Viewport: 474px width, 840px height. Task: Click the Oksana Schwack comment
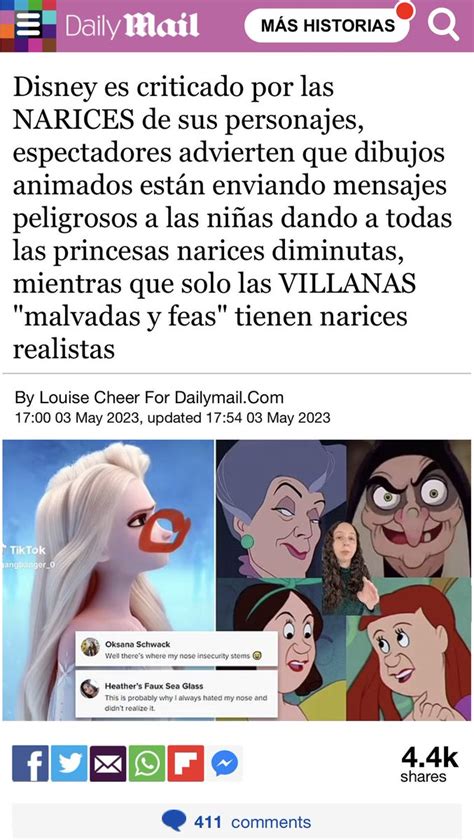pyautogui.click(x=176, y=649)
